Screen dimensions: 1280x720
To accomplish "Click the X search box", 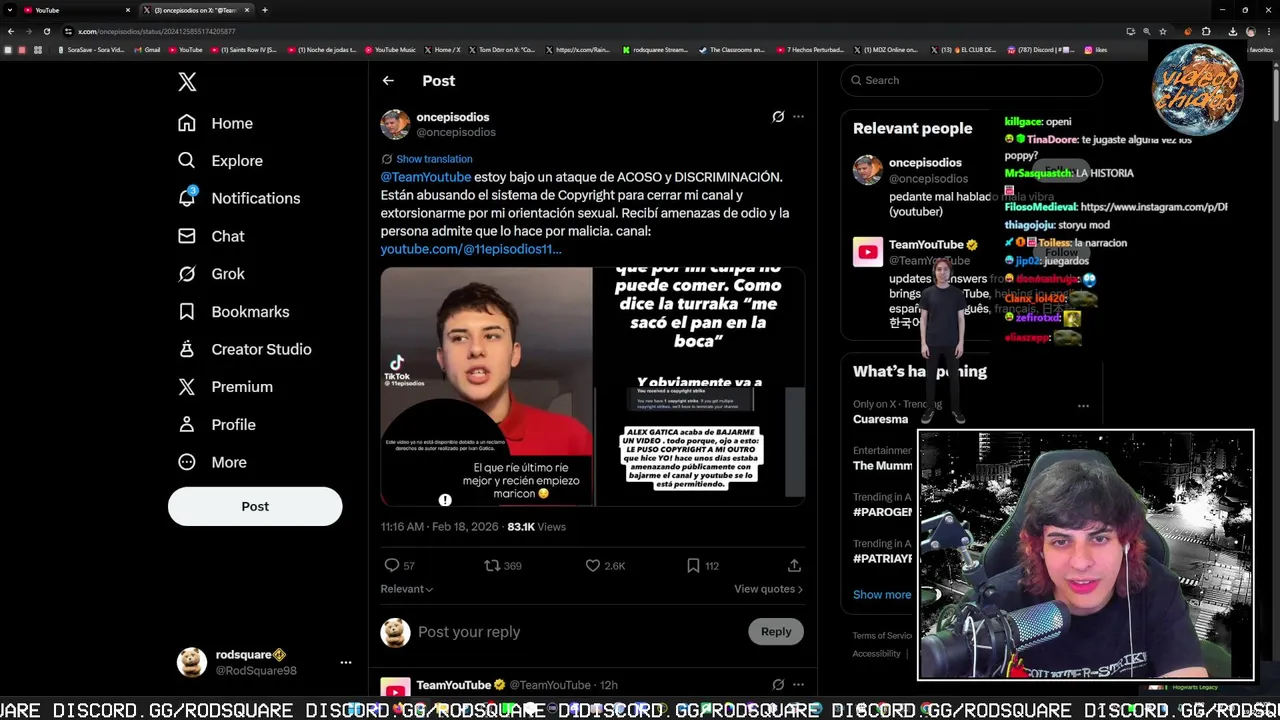I will tap(971, 80).
